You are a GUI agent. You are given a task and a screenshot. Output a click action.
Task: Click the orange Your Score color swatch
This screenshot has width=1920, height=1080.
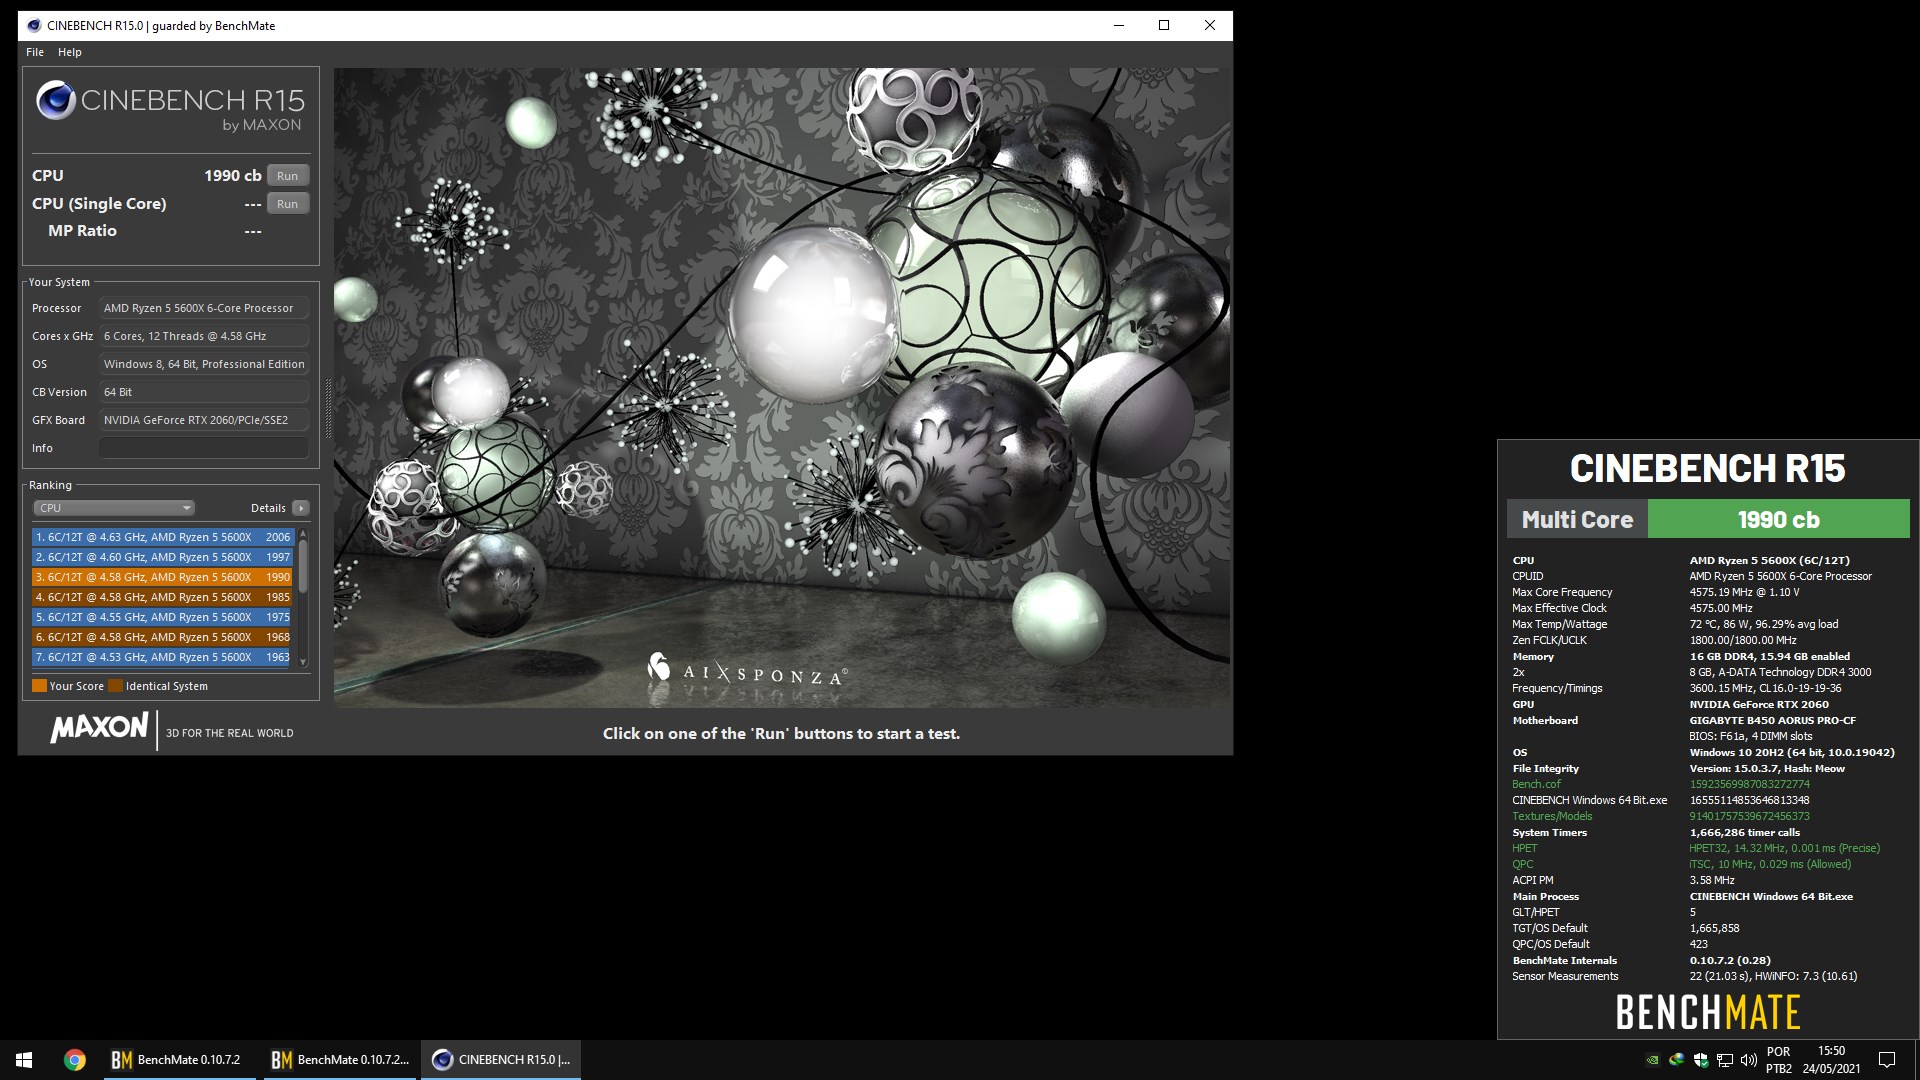(39, 686)
